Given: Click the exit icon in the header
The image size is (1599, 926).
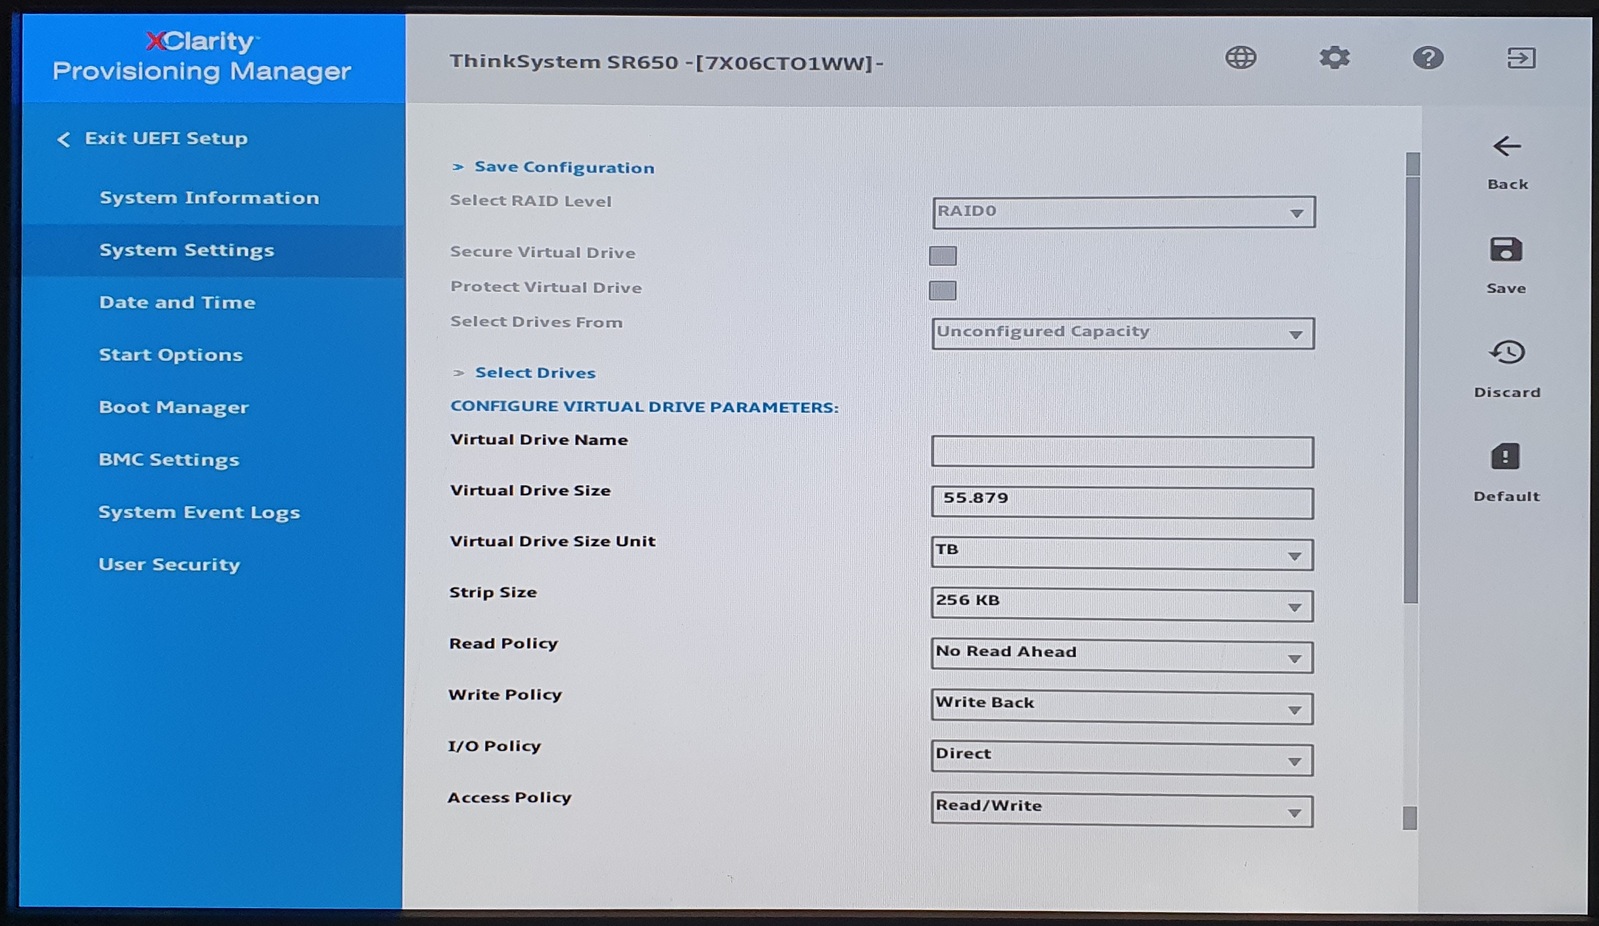Looking at the screenshot, I should coord(1521,58).
